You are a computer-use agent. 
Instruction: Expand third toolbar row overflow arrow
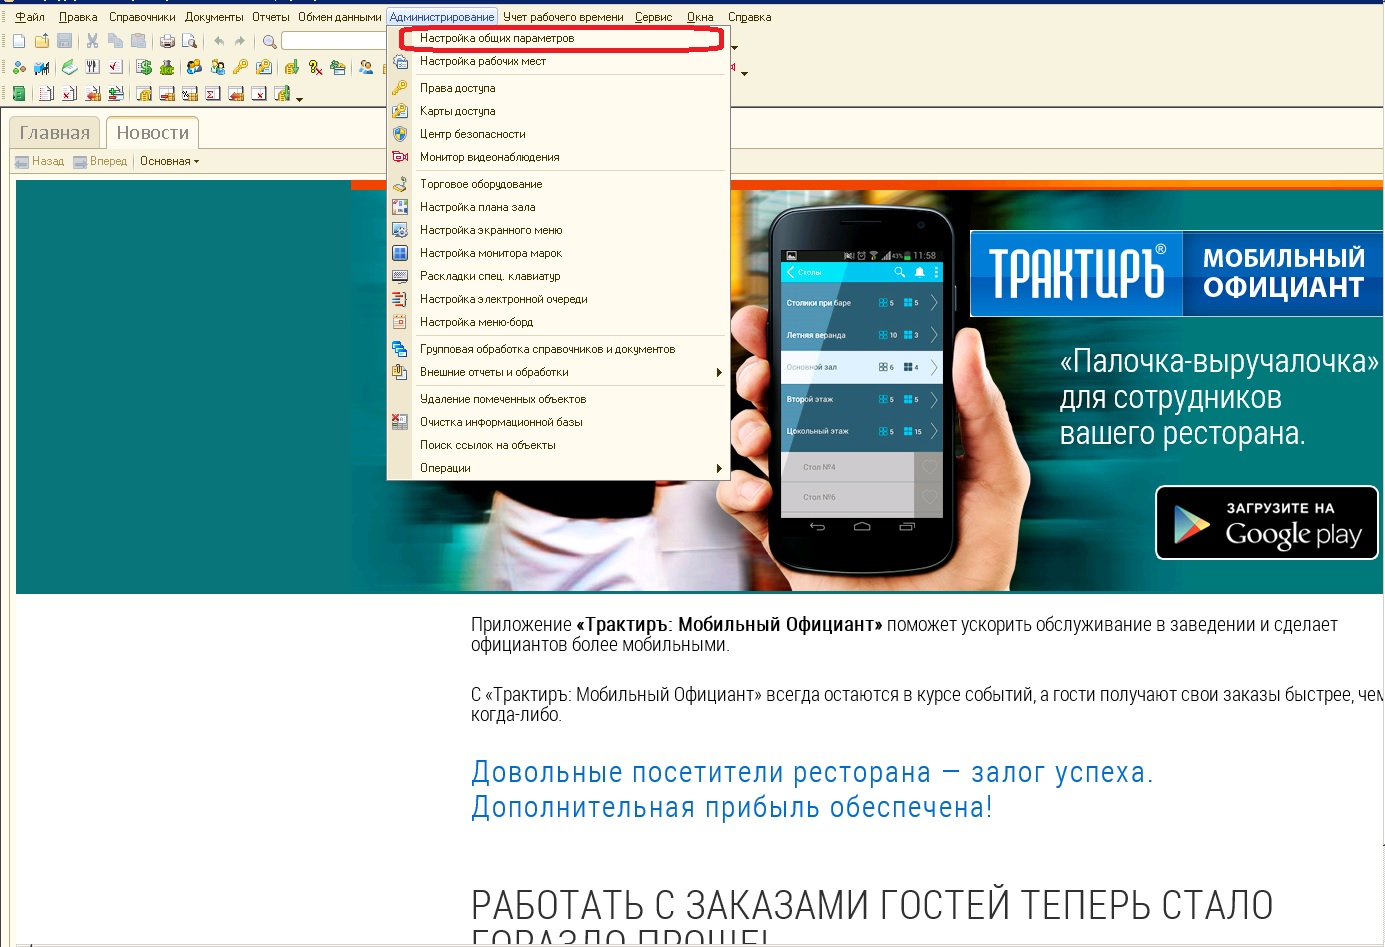[x=299, y=99]
